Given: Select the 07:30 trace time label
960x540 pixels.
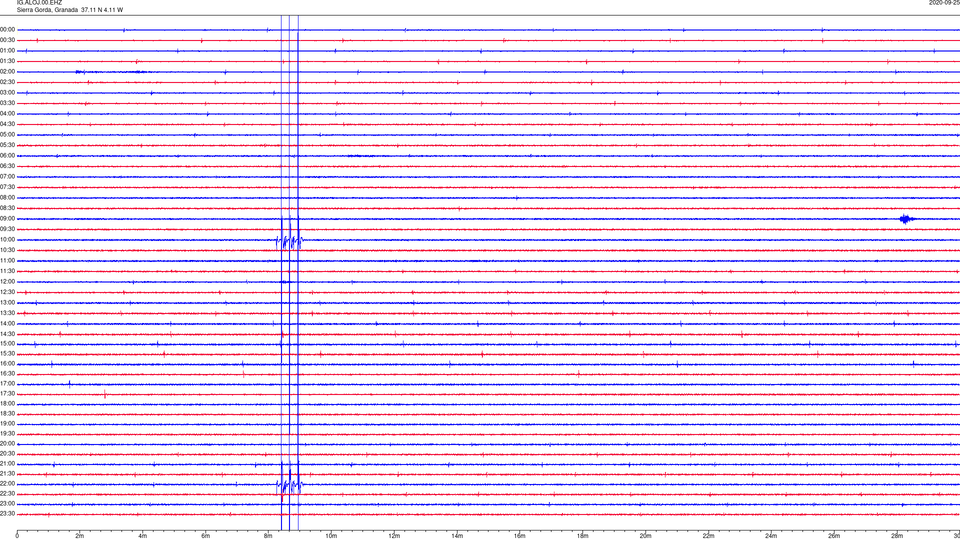Looking at the screenshot, I should point(8,187).
